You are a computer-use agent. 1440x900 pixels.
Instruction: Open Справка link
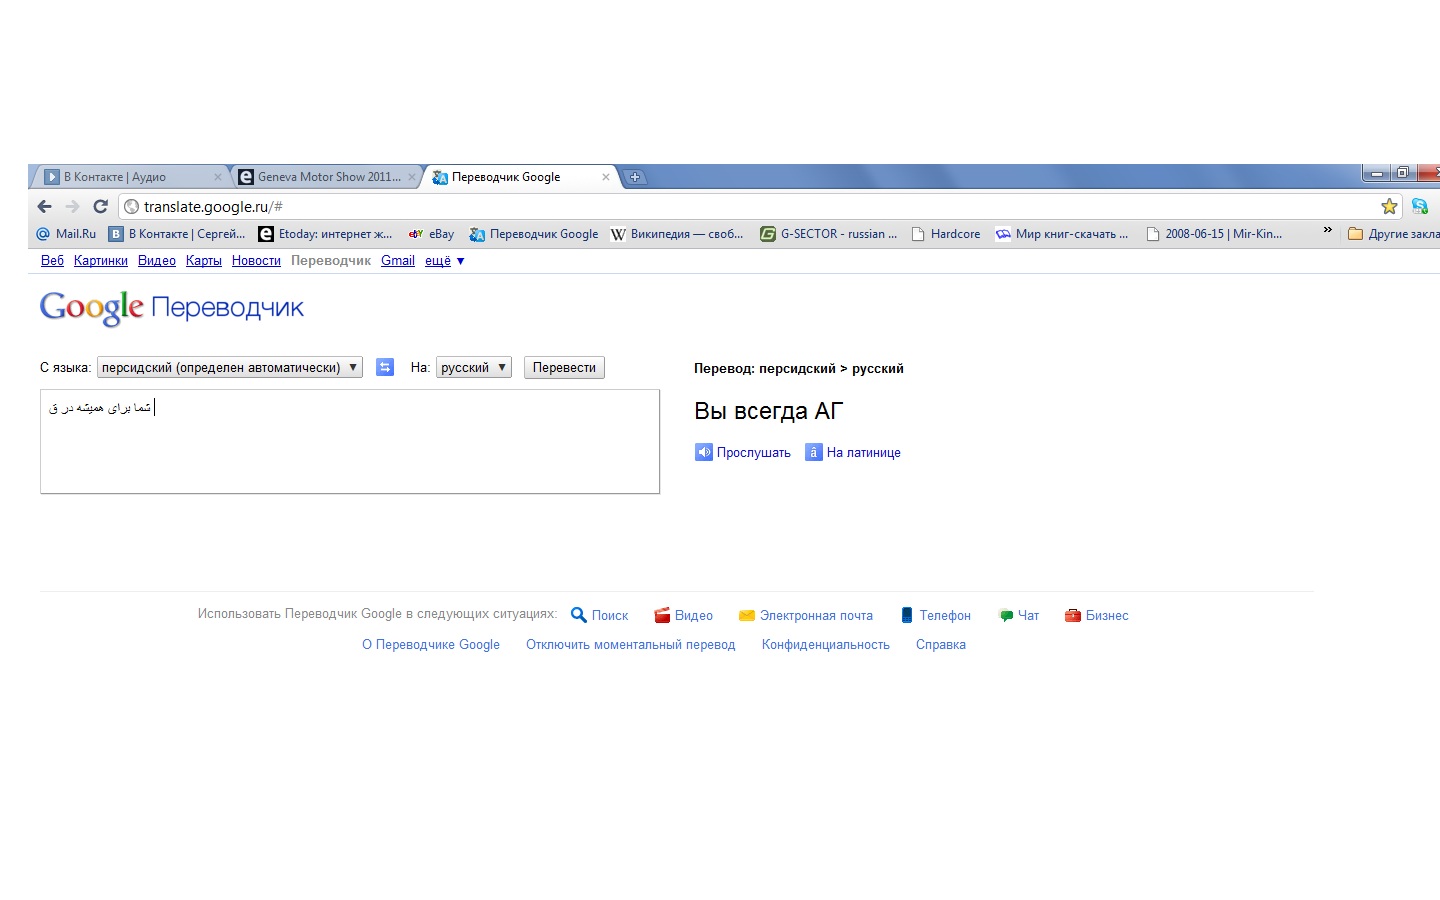click(941, 645)
